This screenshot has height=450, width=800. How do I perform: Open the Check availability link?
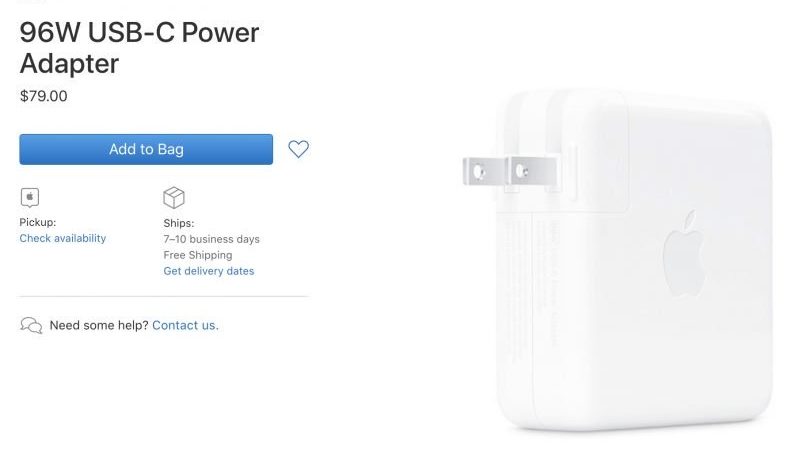(x=63, y=238)
